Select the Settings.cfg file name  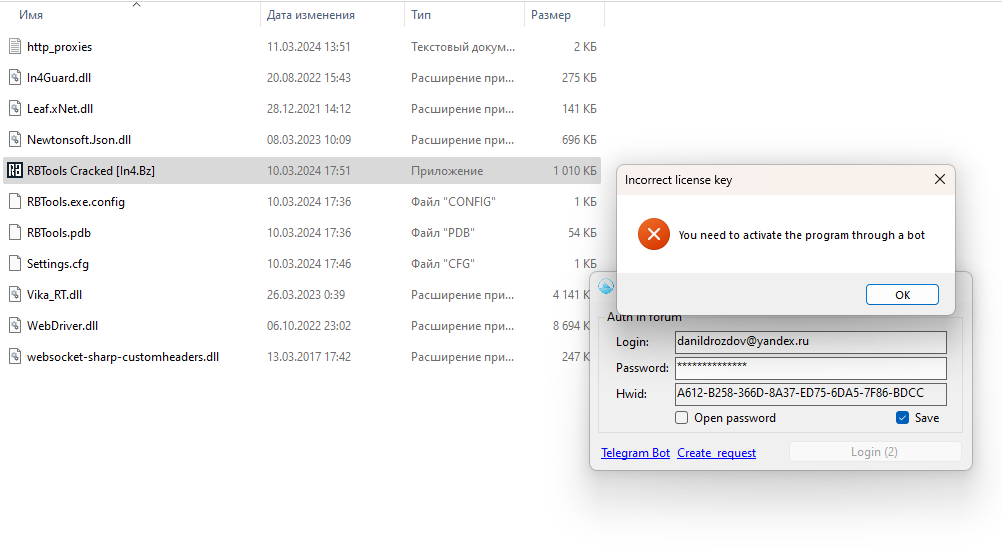(58, 263)
